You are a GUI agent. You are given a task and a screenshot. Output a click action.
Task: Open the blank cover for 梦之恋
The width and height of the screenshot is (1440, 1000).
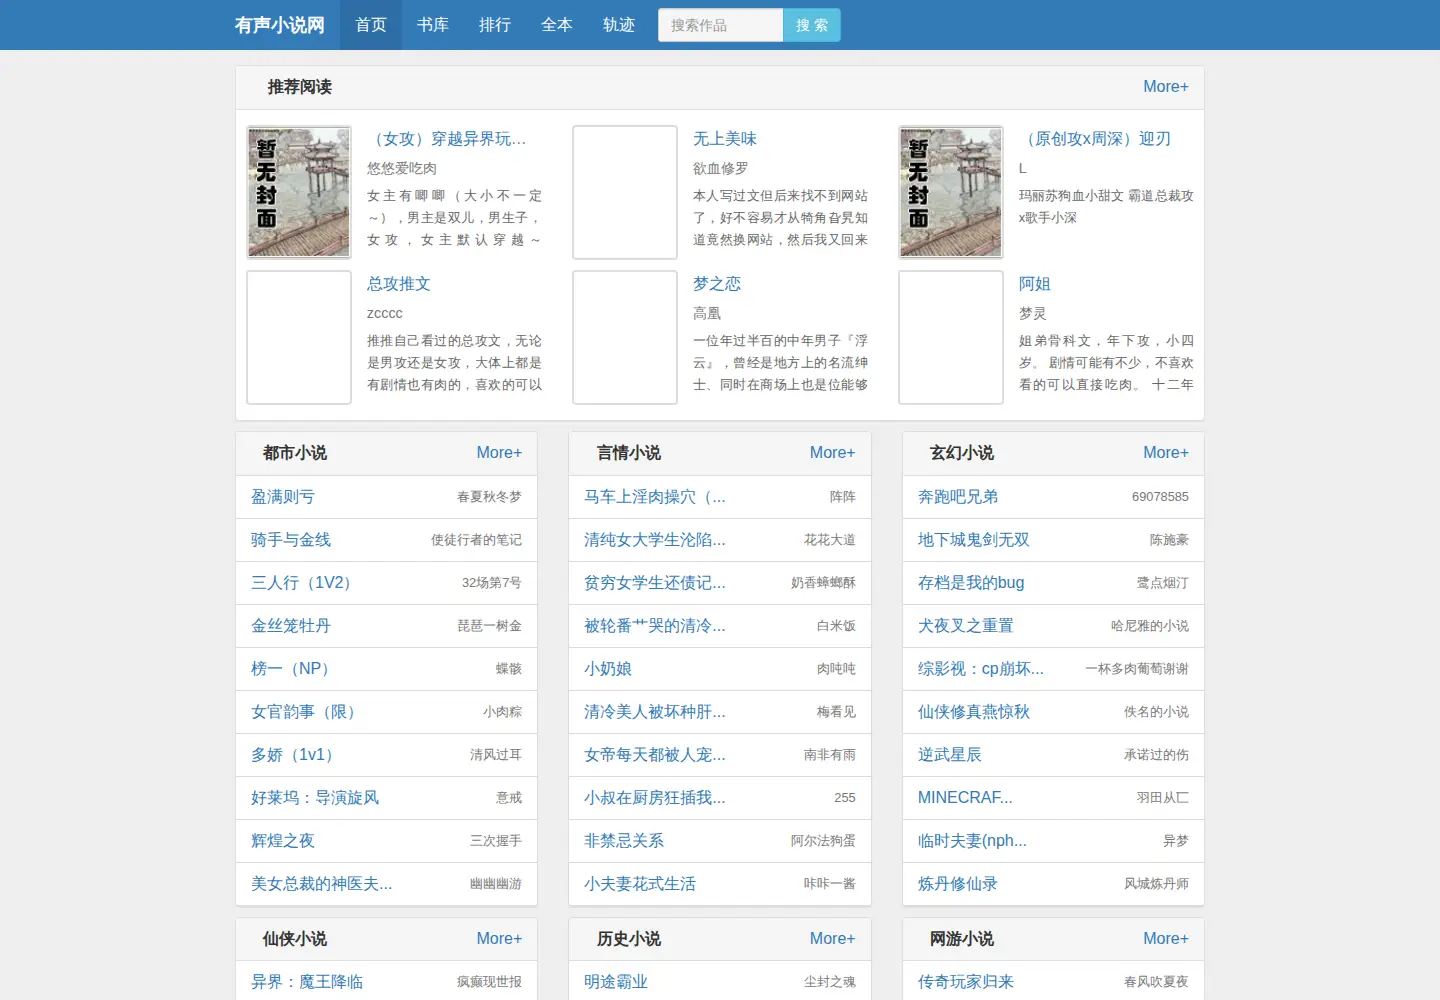click(625, 337)
